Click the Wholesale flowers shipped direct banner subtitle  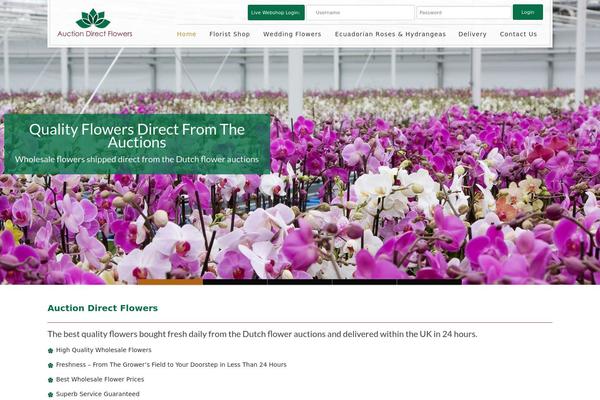tap(137, 159)
